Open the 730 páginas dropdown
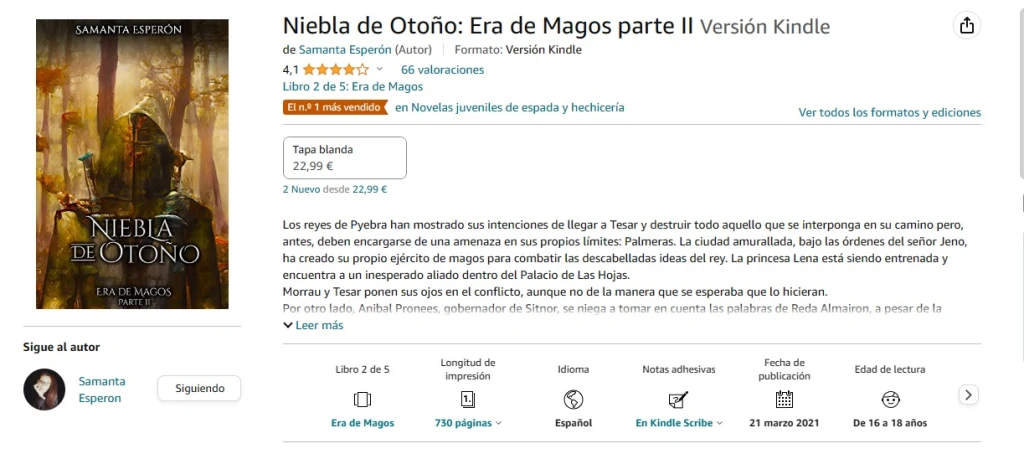The width and height of the screenshot is (1024, 454). click(468, 423)
